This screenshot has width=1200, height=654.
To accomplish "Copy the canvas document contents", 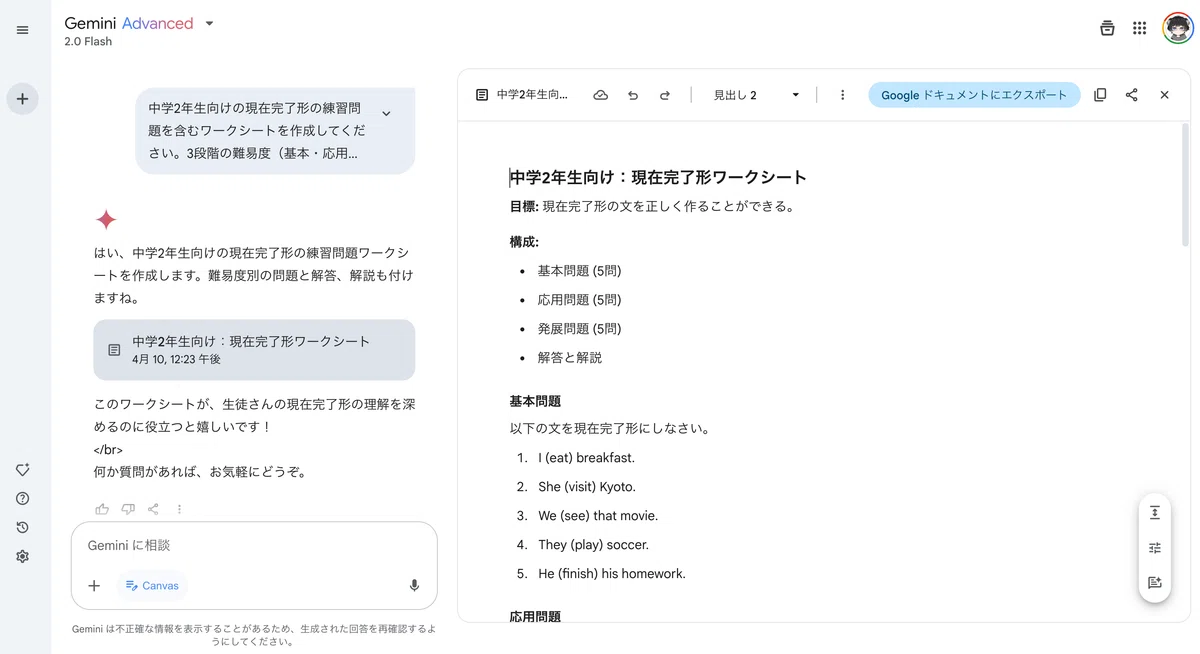I will tap(1100, 95).
